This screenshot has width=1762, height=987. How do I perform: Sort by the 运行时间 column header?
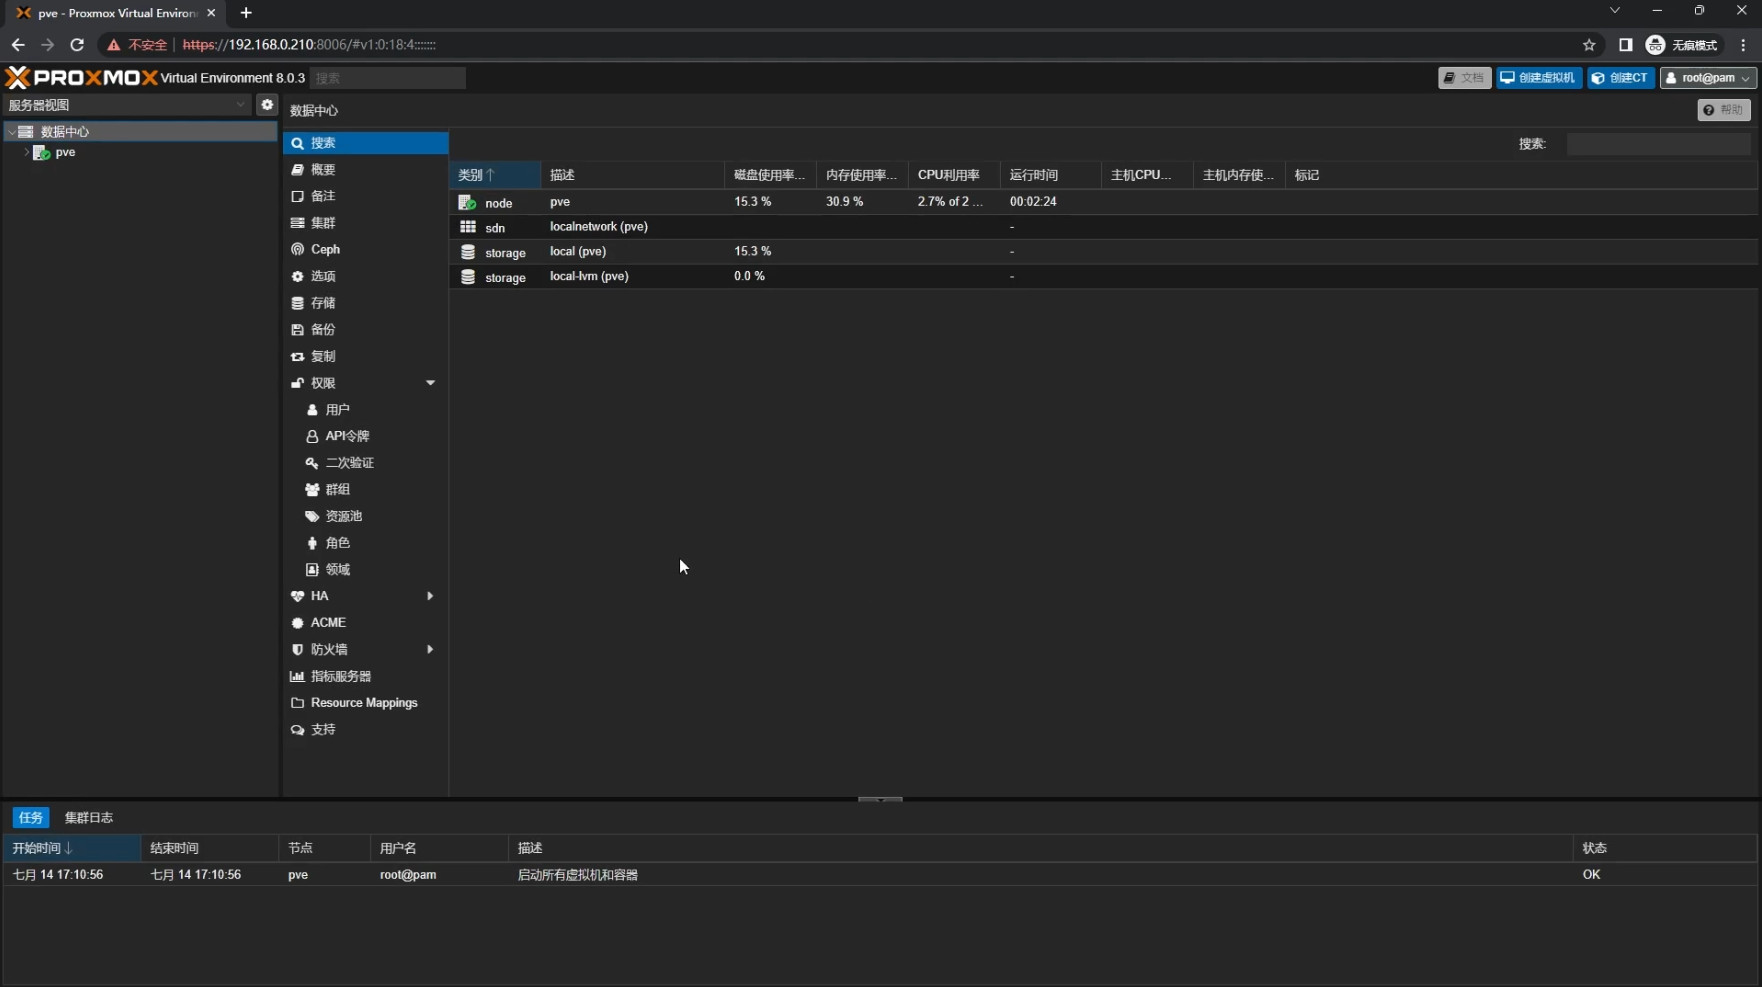pos(1050,175)
